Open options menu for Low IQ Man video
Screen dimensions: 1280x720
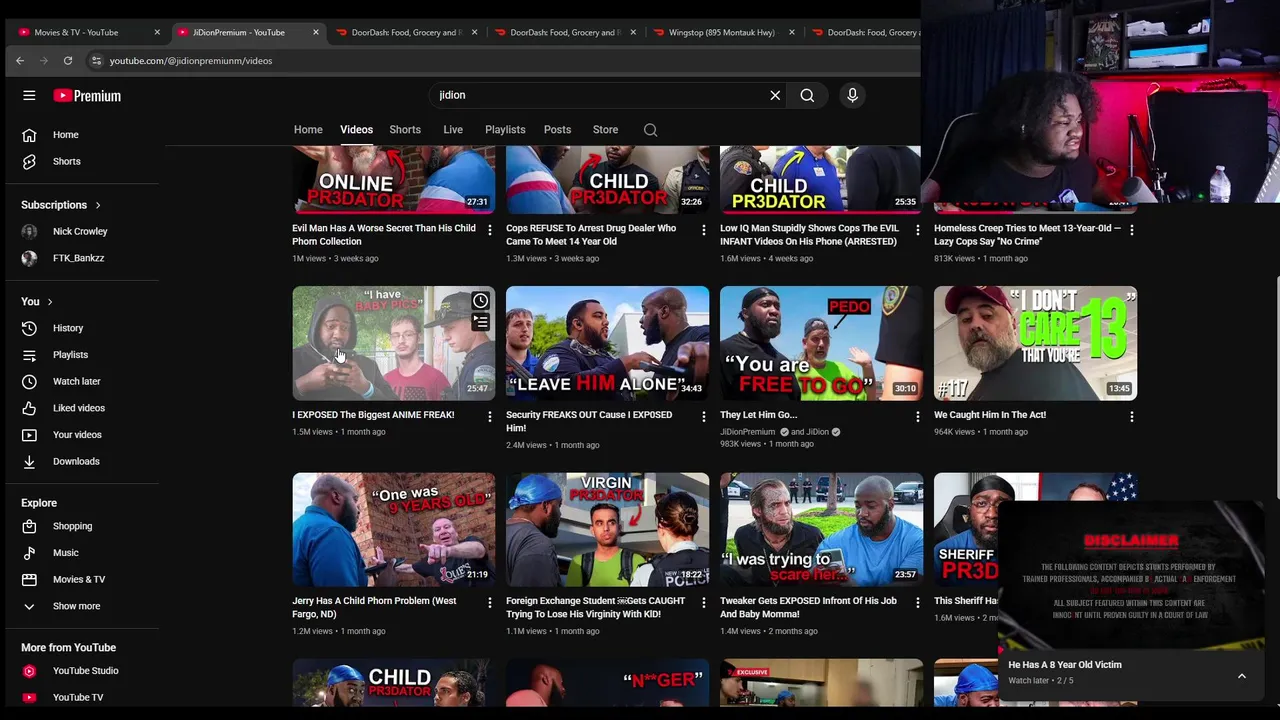917,230
